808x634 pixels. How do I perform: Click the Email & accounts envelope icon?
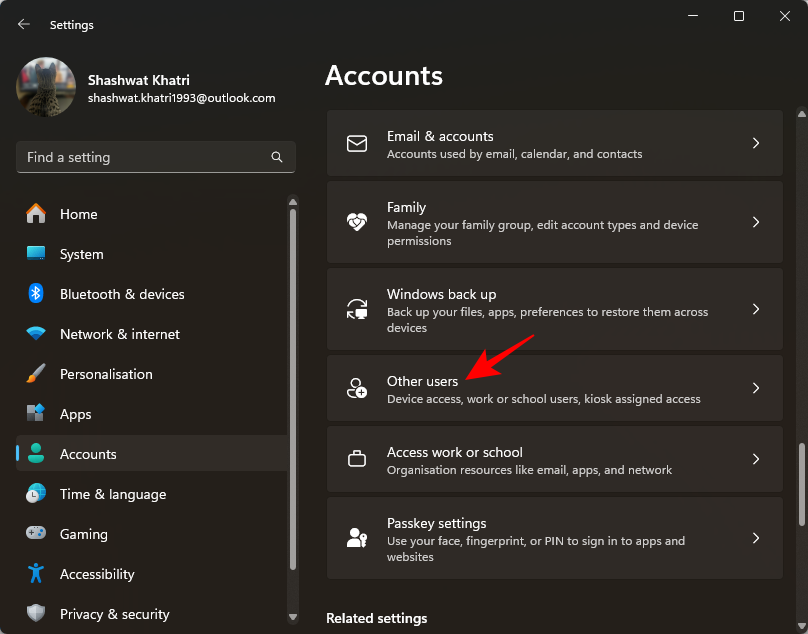(x=357, y=144)
